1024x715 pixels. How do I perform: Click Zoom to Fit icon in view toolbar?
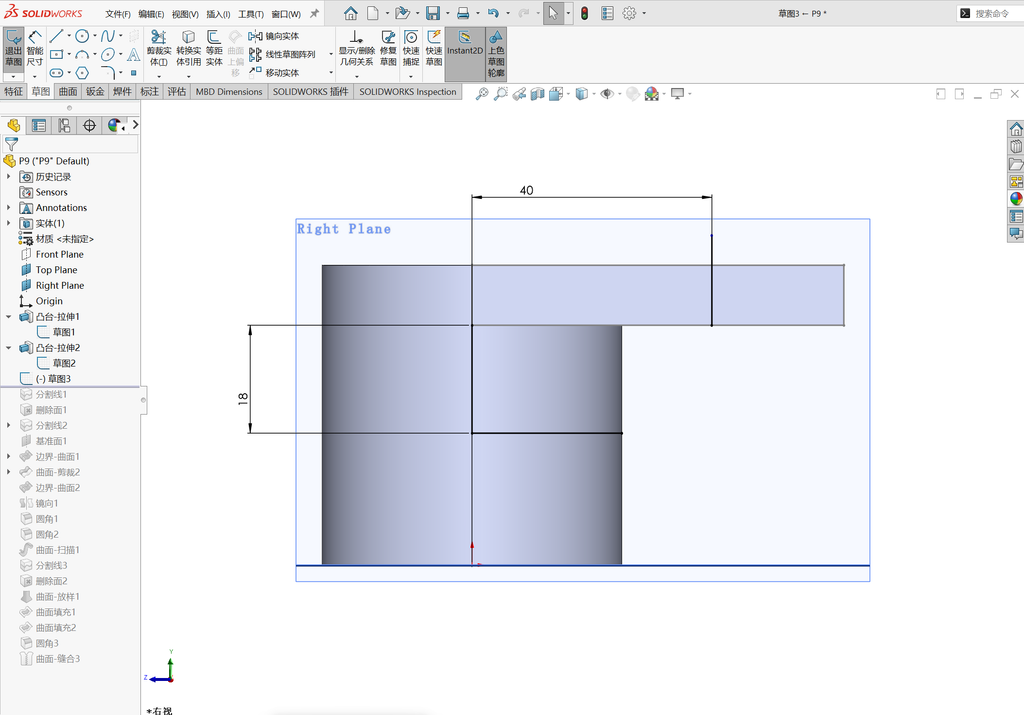pyautogui.click(x=482, y=94)
